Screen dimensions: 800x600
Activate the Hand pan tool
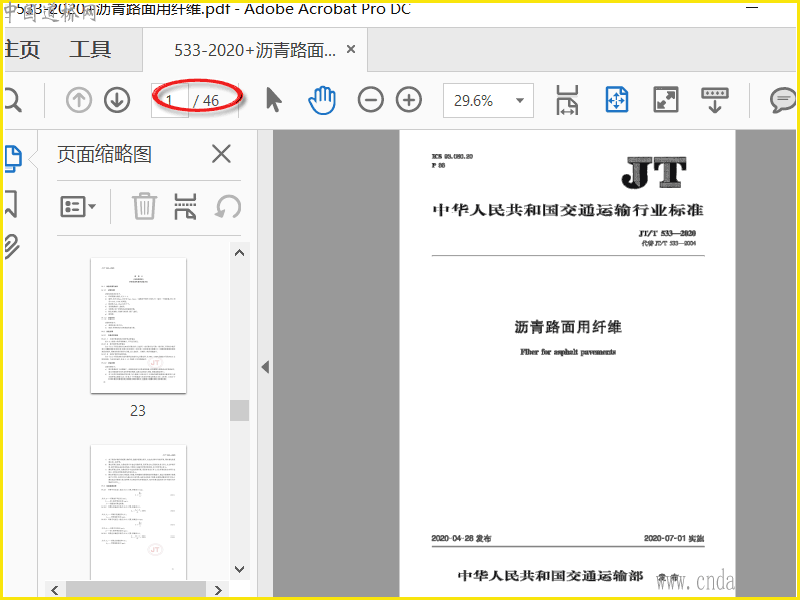click(x=322, y=100)
